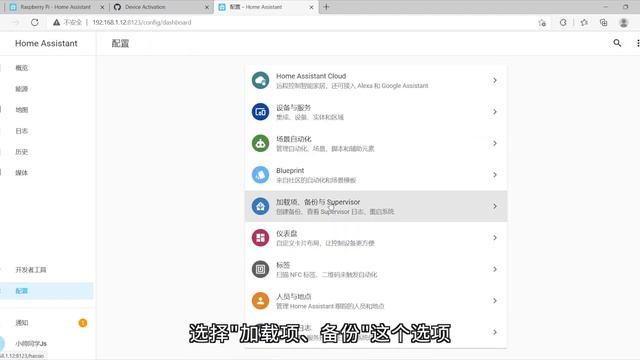Expand the bottom row chevron under 人员与地点
640x360 pixels.
click(x=495, y=332)
